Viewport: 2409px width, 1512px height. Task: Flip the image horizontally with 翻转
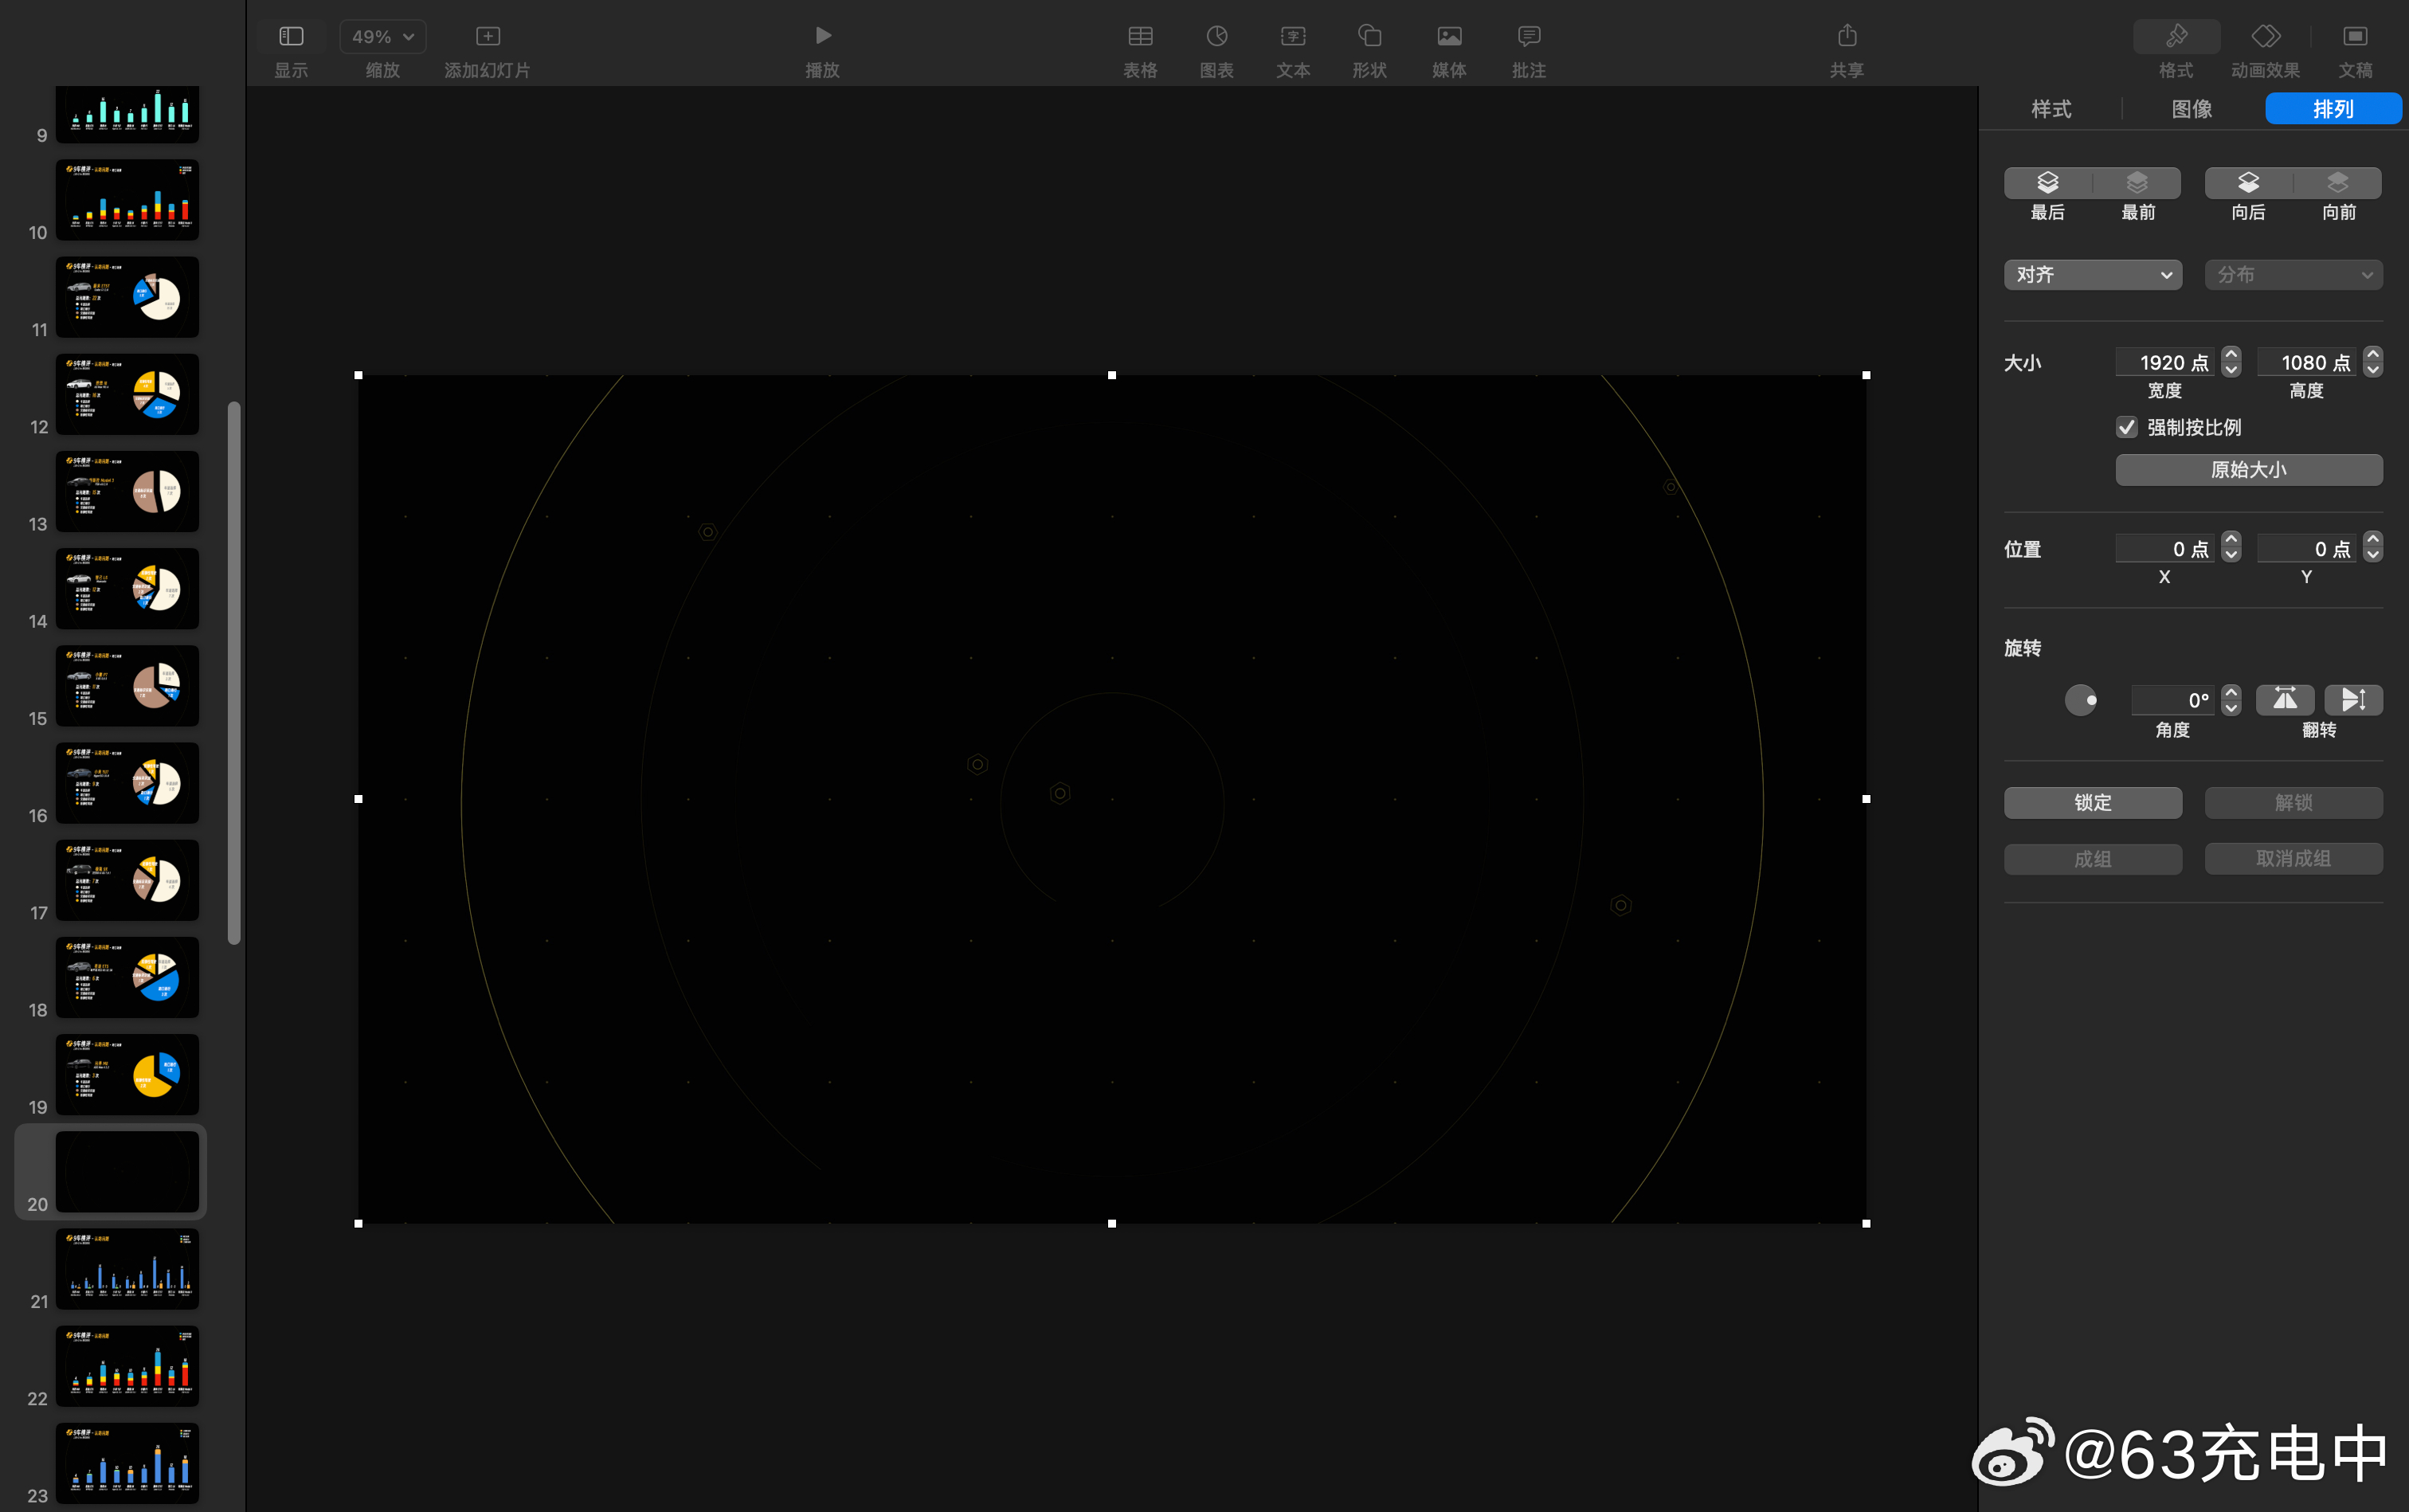pos(2285,699)
